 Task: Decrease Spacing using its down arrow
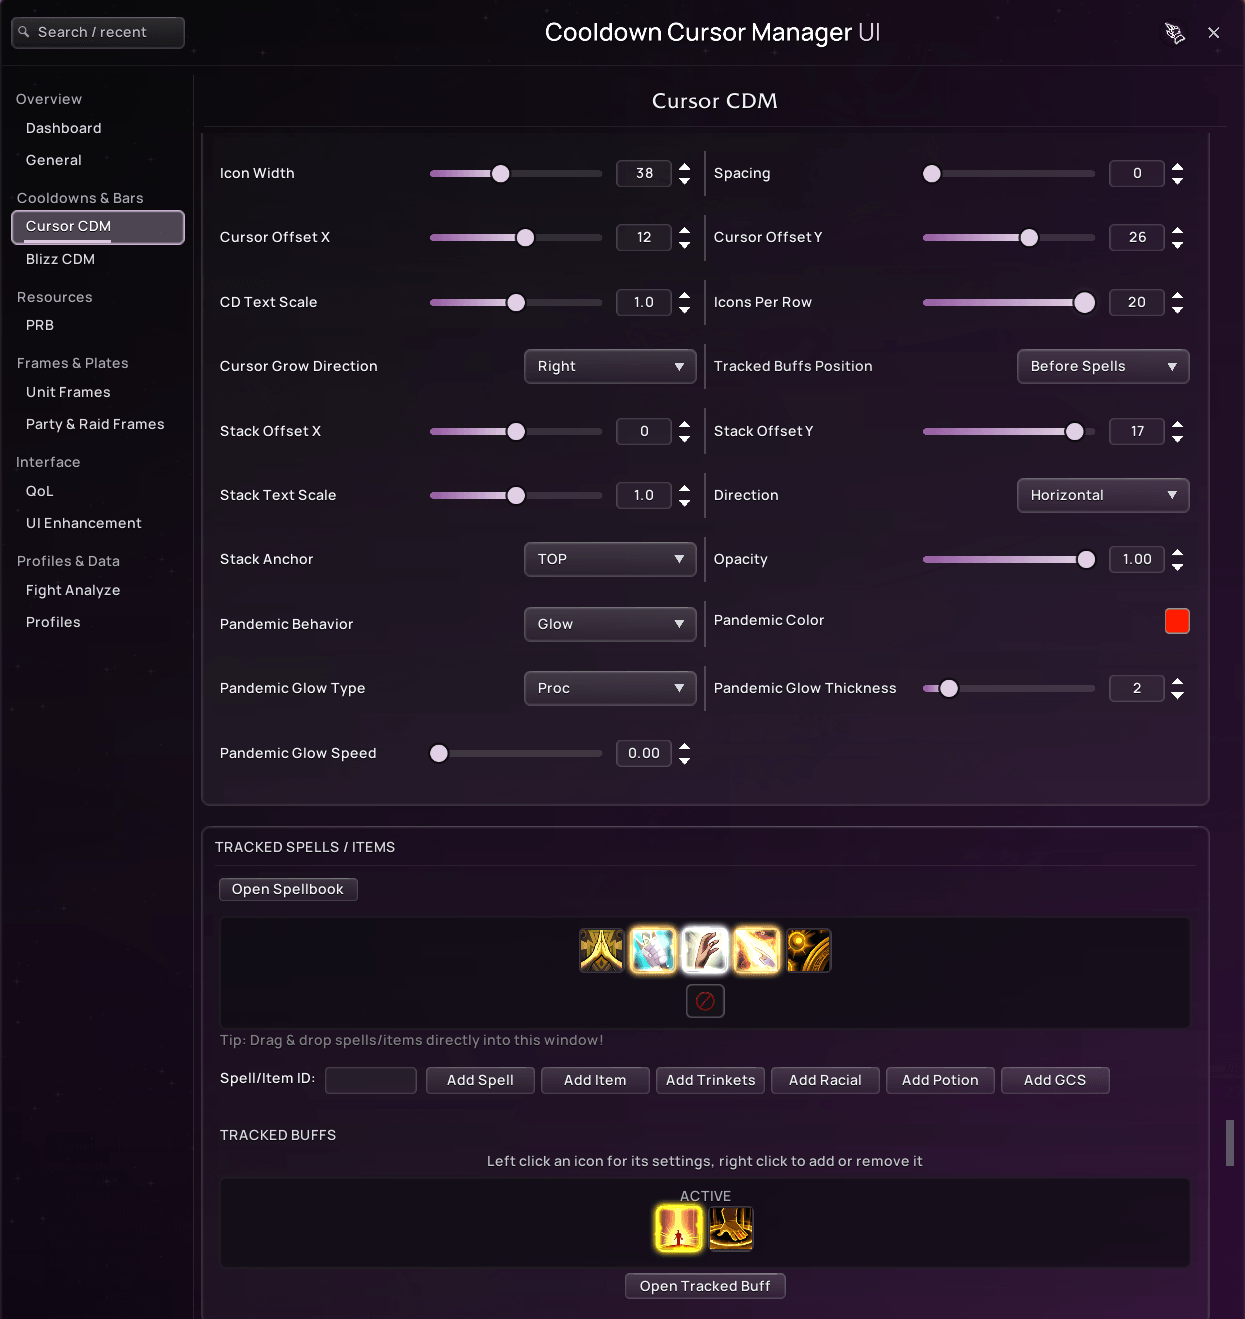(1178, 181)
